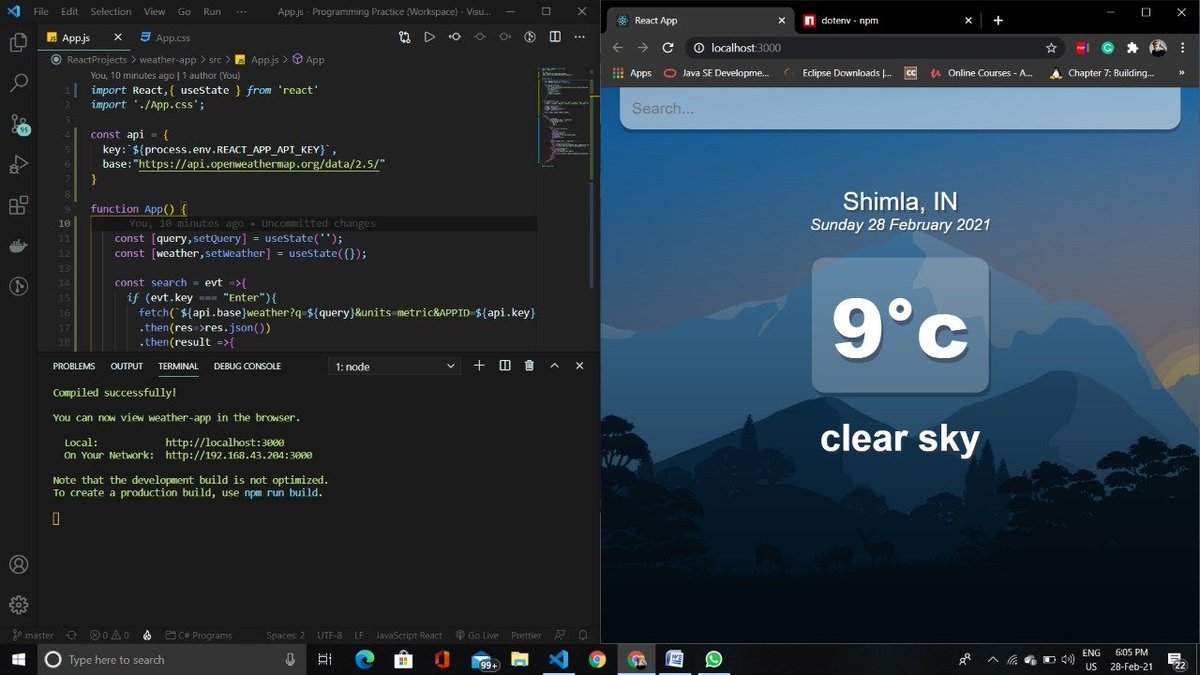The height and width of the screenshot is (675, 1200).
Task: Click the Grammarly extension icon in Chrome
Action: [1108, 47]
